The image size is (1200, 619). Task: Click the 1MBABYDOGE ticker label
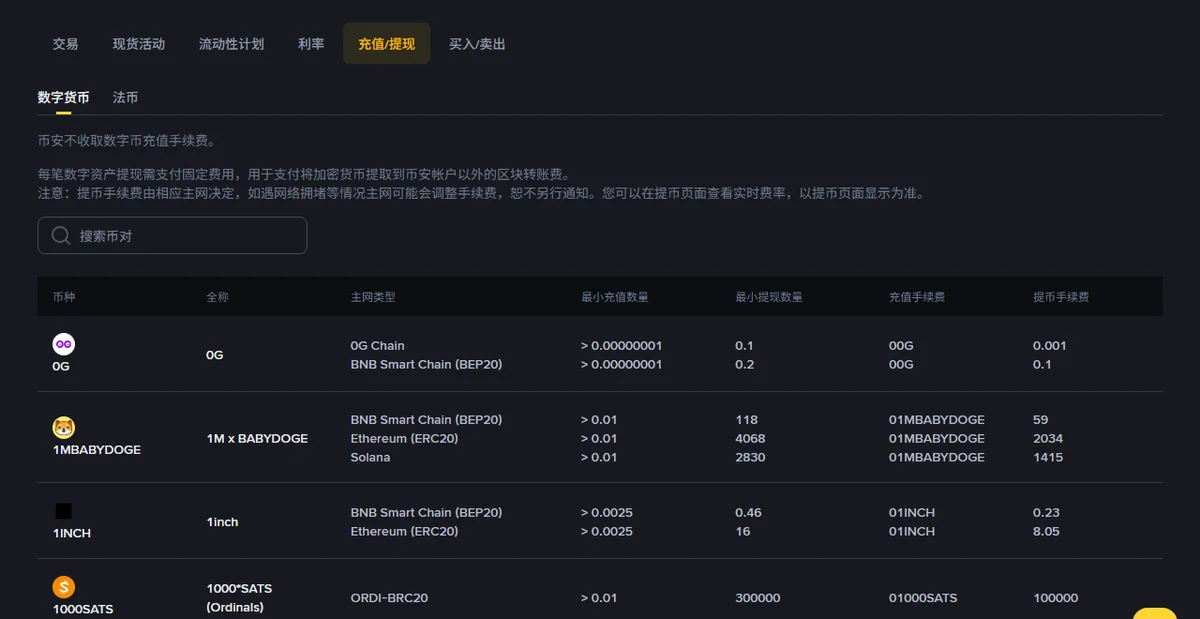pos(97,450)
